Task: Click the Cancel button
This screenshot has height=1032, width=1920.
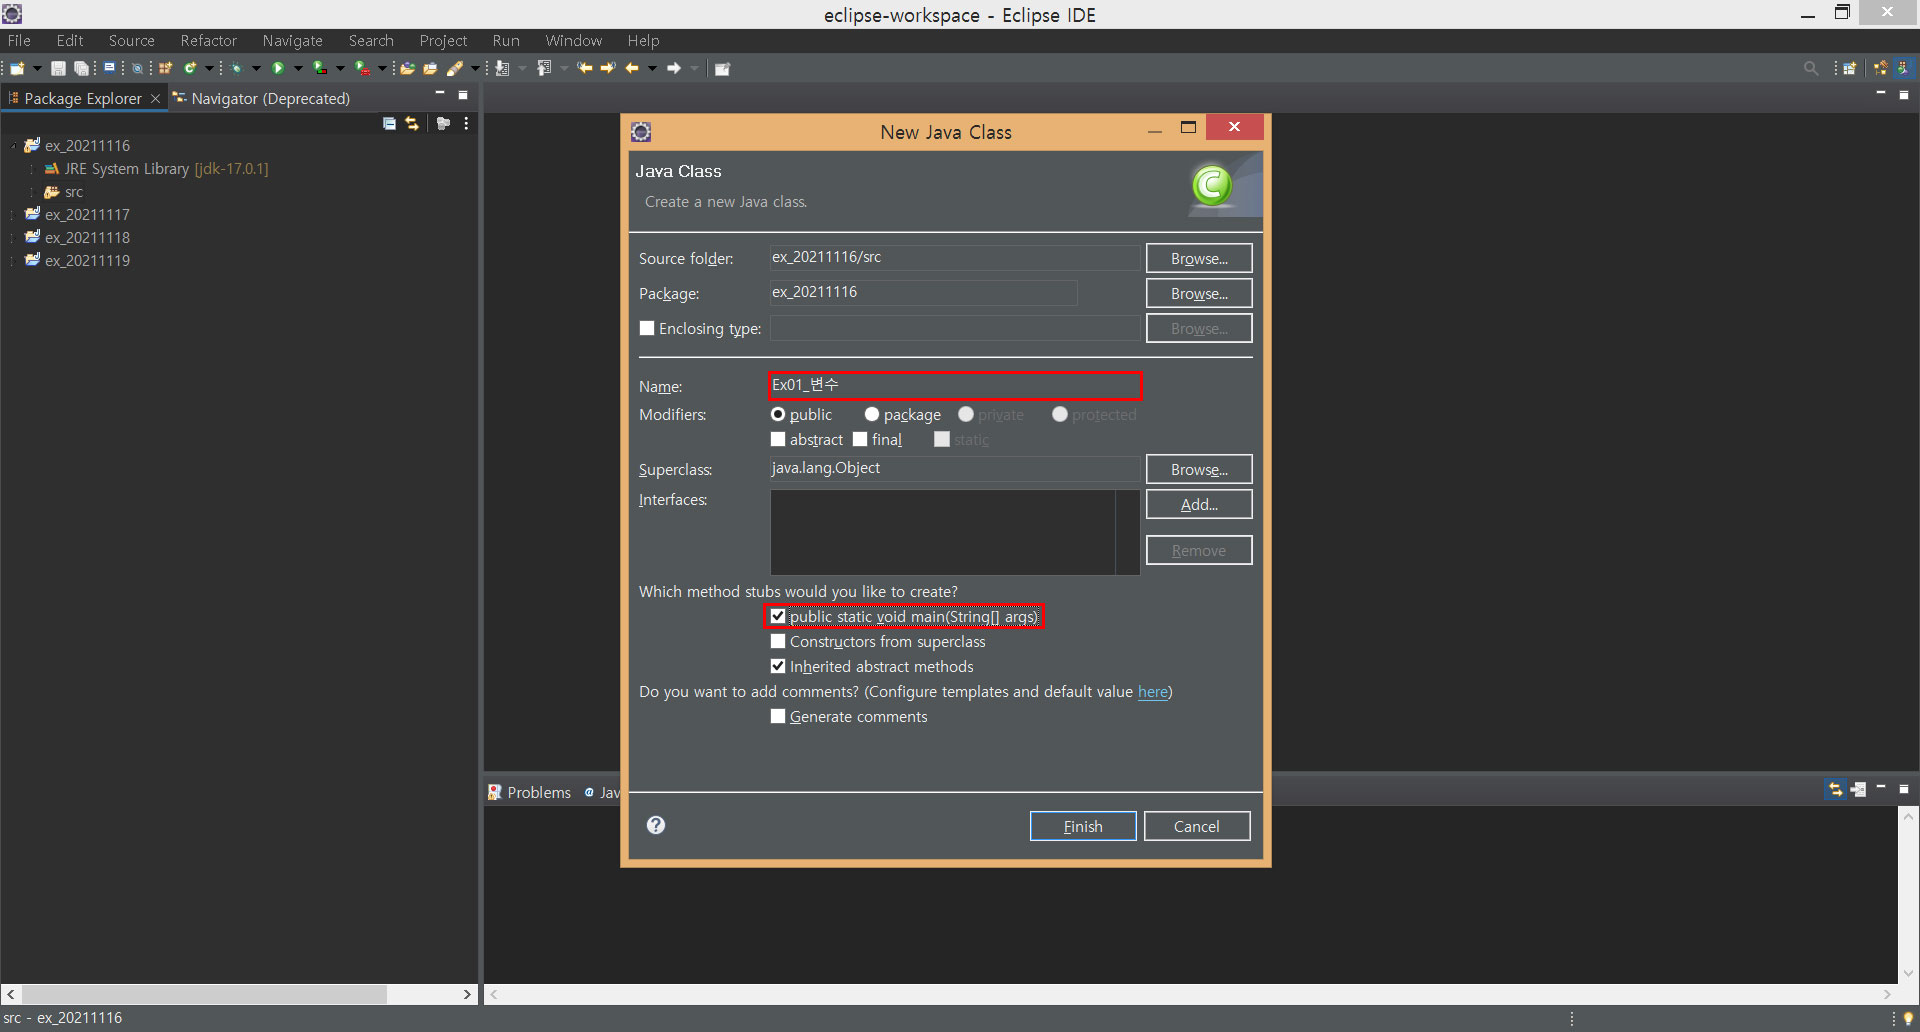Action: pos(1197,826)
